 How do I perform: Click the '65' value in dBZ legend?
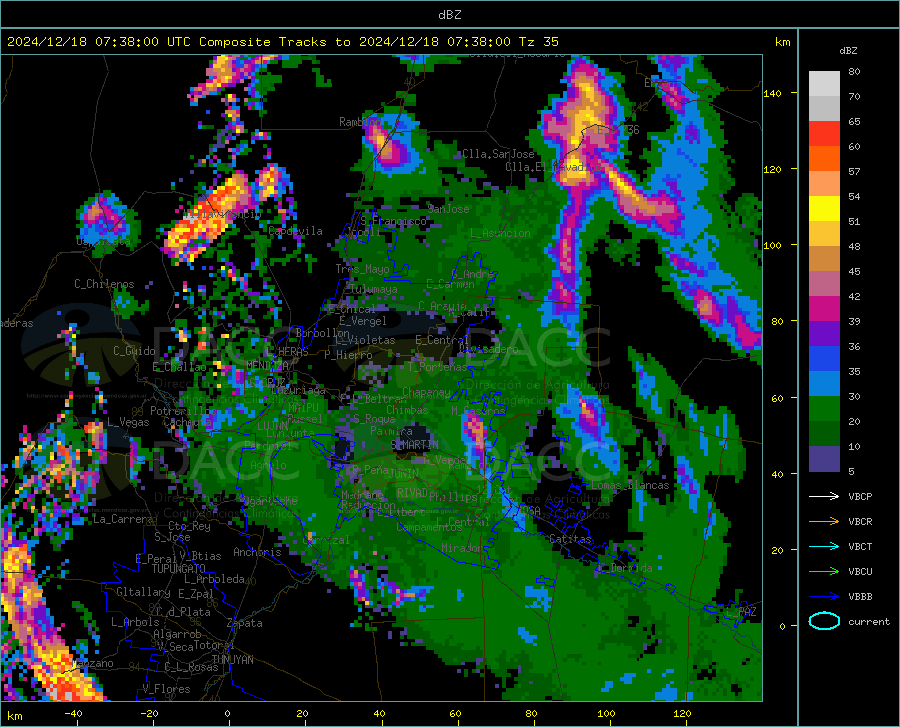[x=854, y=121]
